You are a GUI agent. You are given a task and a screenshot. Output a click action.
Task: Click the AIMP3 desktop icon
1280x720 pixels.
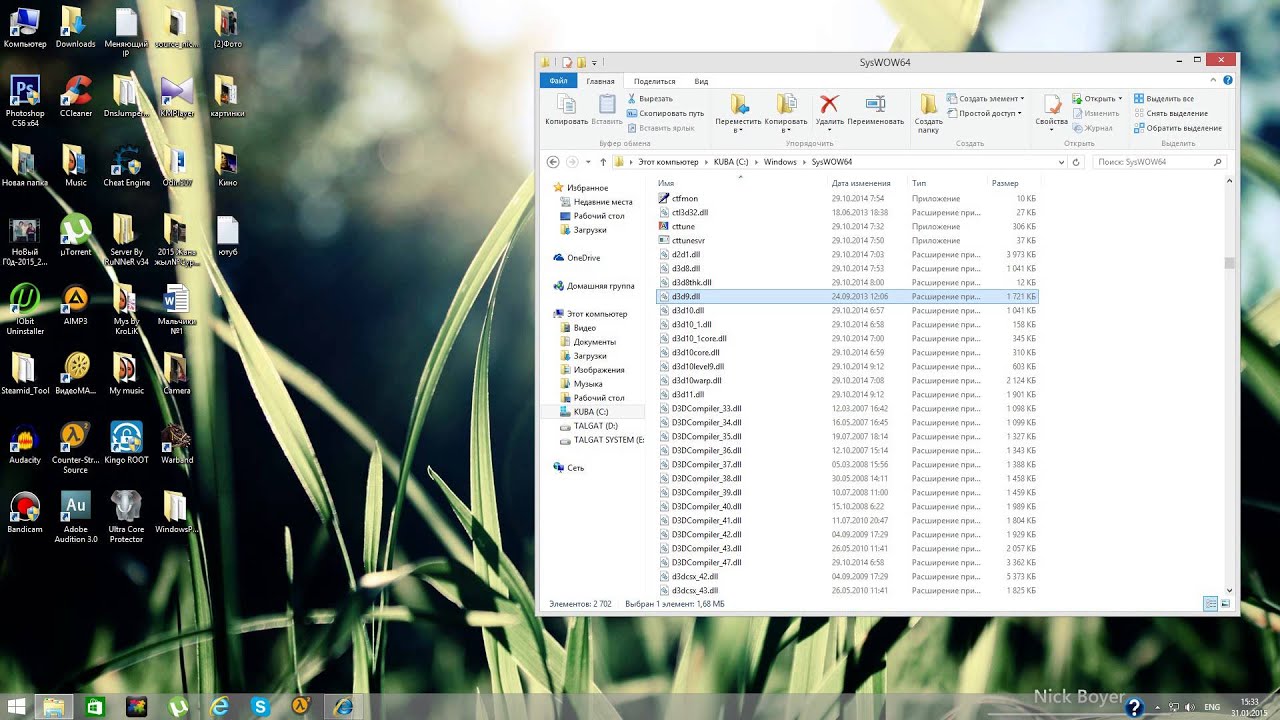coord(76,305)
